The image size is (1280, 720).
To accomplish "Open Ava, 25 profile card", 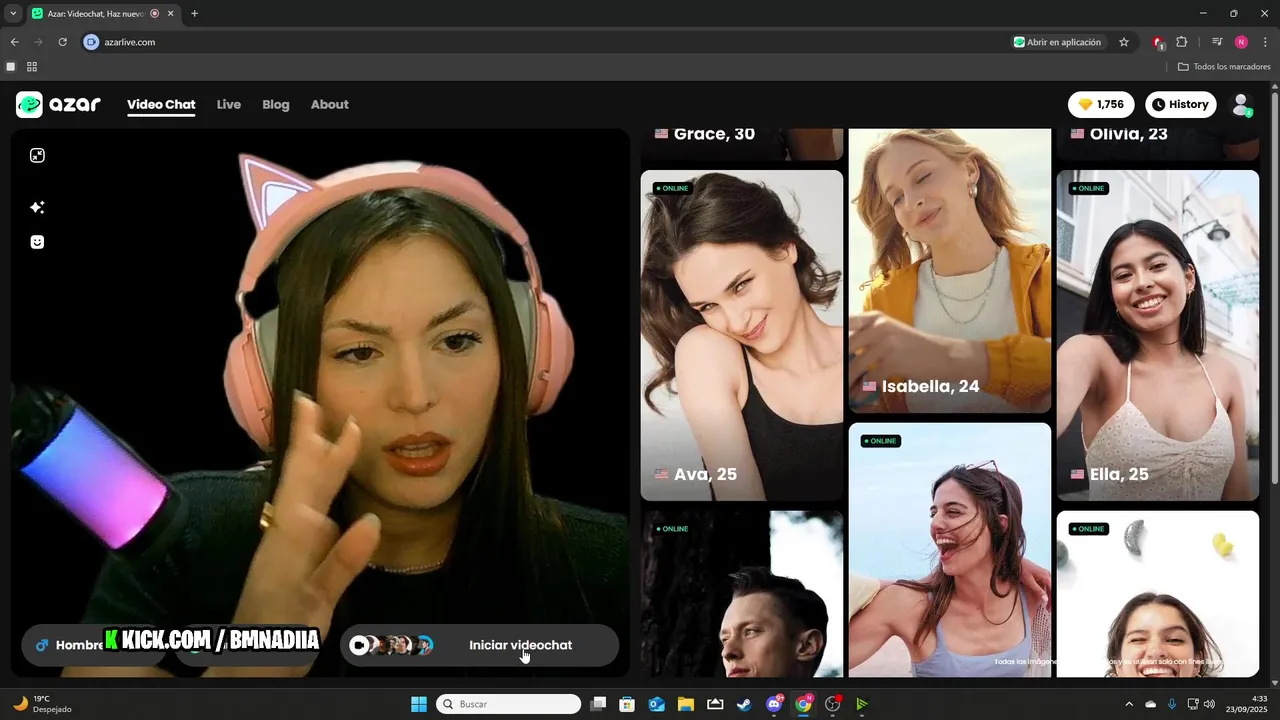I will [x=742, y=335].
